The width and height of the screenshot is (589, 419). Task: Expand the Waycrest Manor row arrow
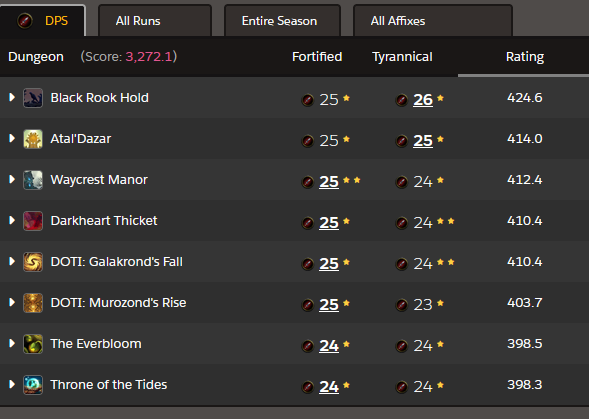(12, 179)
